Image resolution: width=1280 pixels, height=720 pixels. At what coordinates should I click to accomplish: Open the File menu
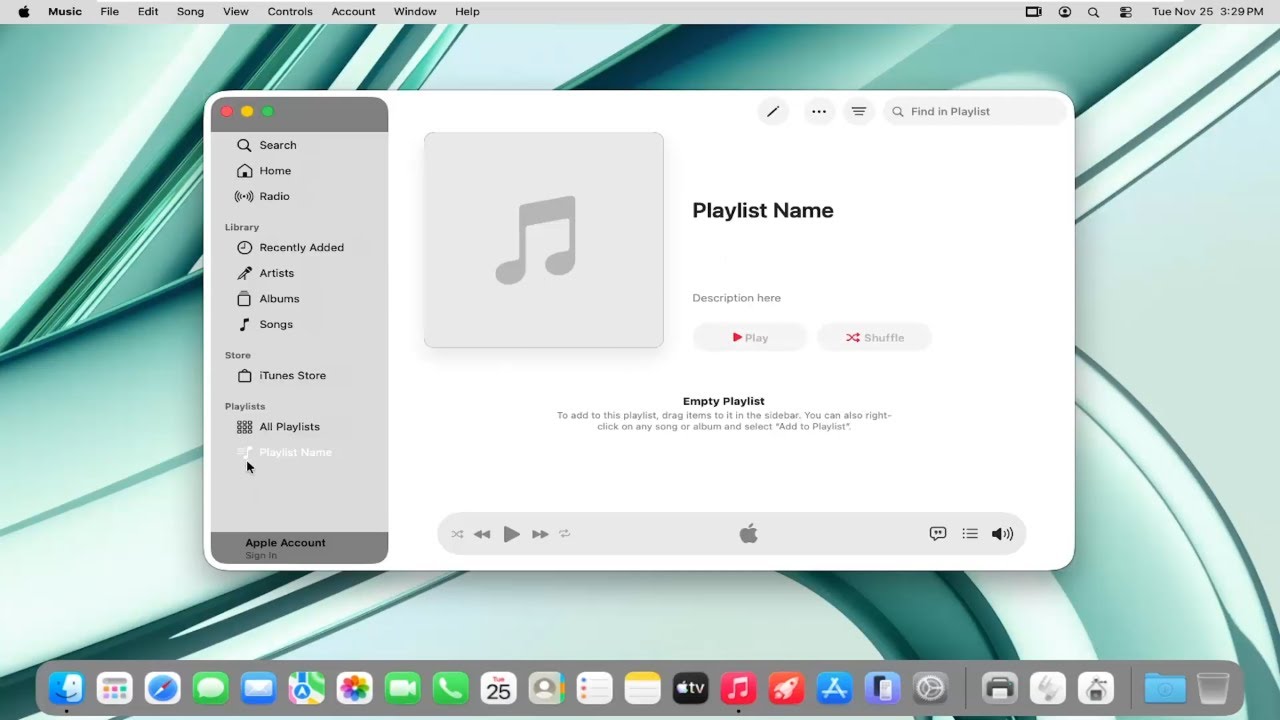(x=110, y=12)
